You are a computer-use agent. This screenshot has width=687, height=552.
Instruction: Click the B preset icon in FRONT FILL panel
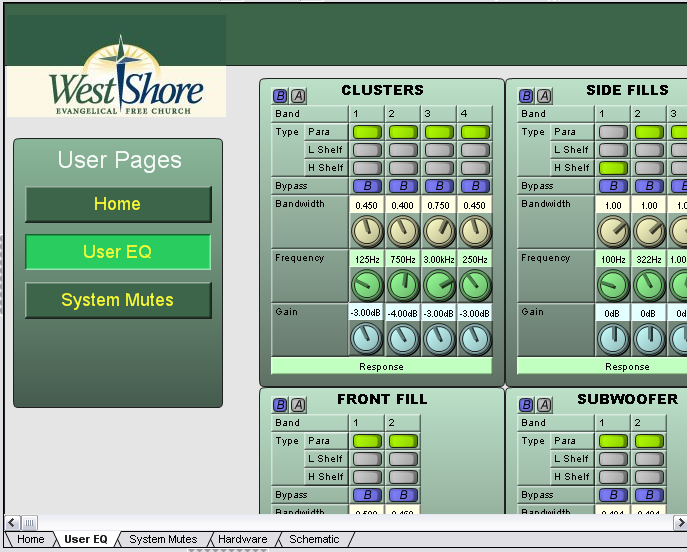pos(280,405)
